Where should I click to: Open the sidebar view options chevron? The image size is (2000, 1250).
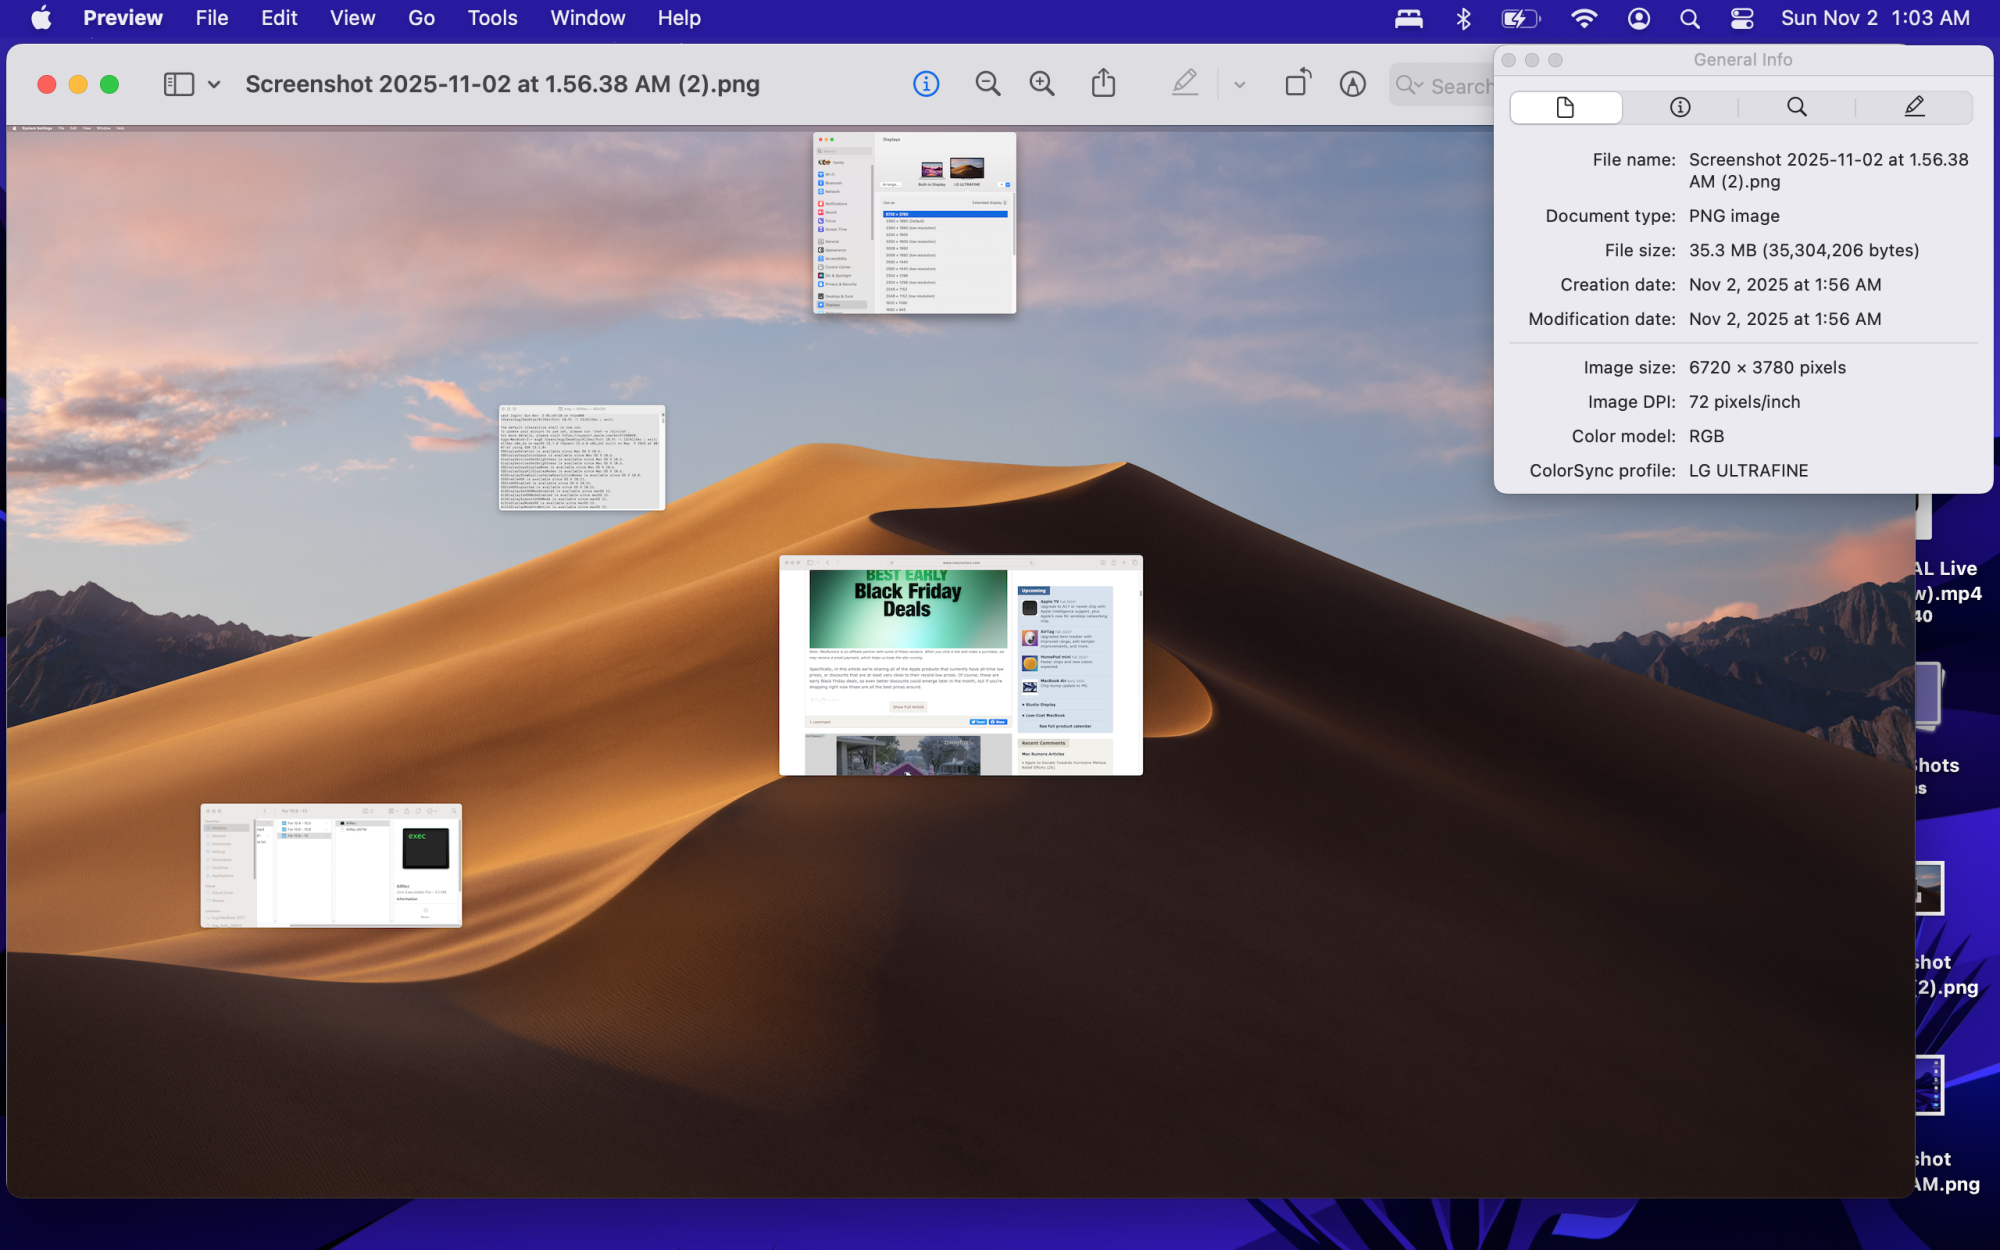(214, 84)
